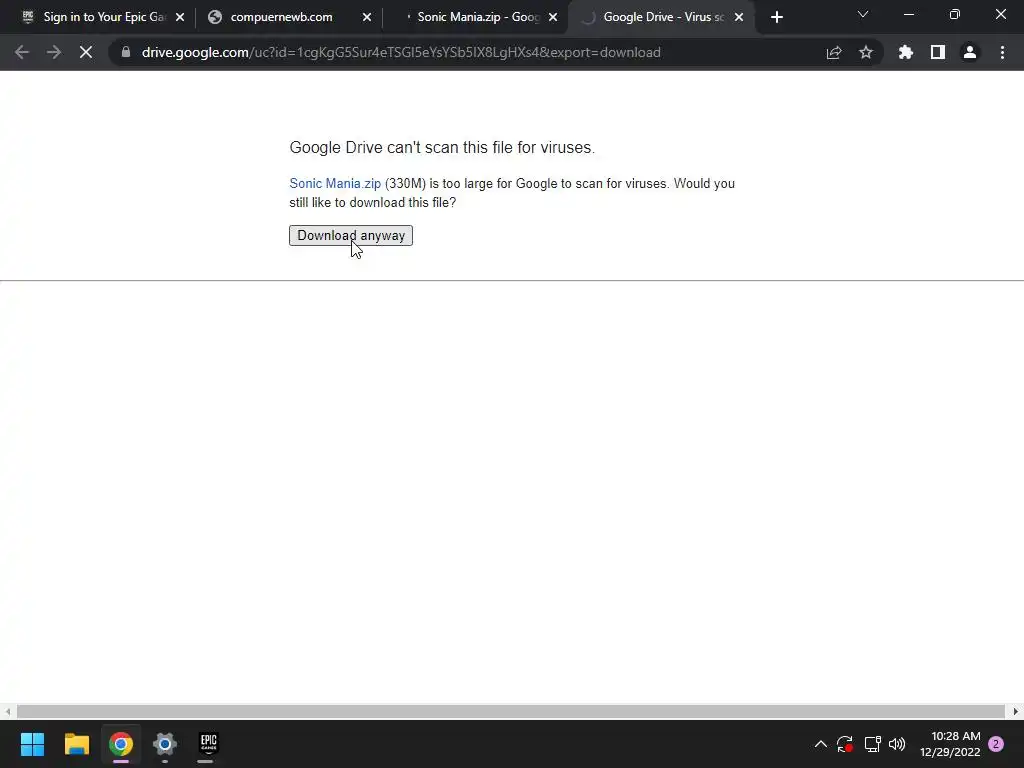
Task: Bookmark this page with star icon
Action: [866, 52]
